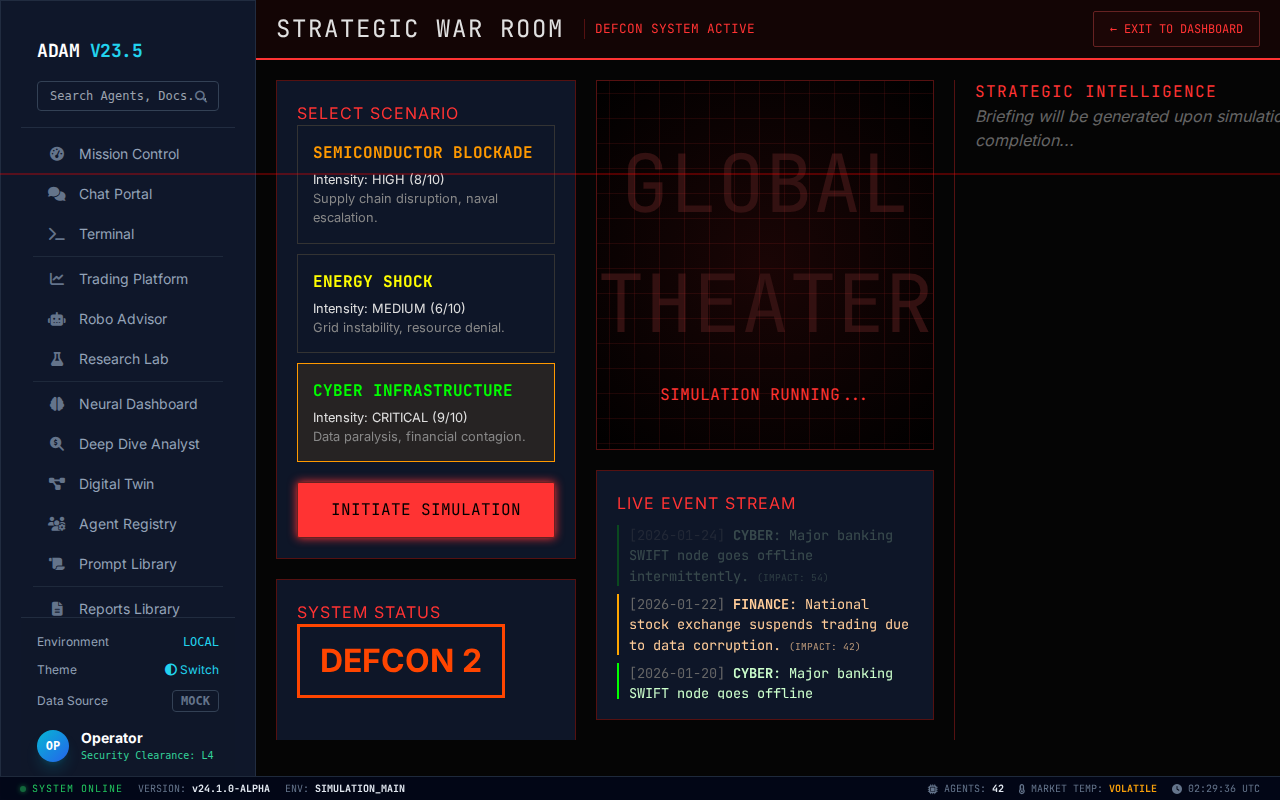Click the Trading Platform chart icon
This screenshot has height=800, width=1280.
[x=57, y=279]
